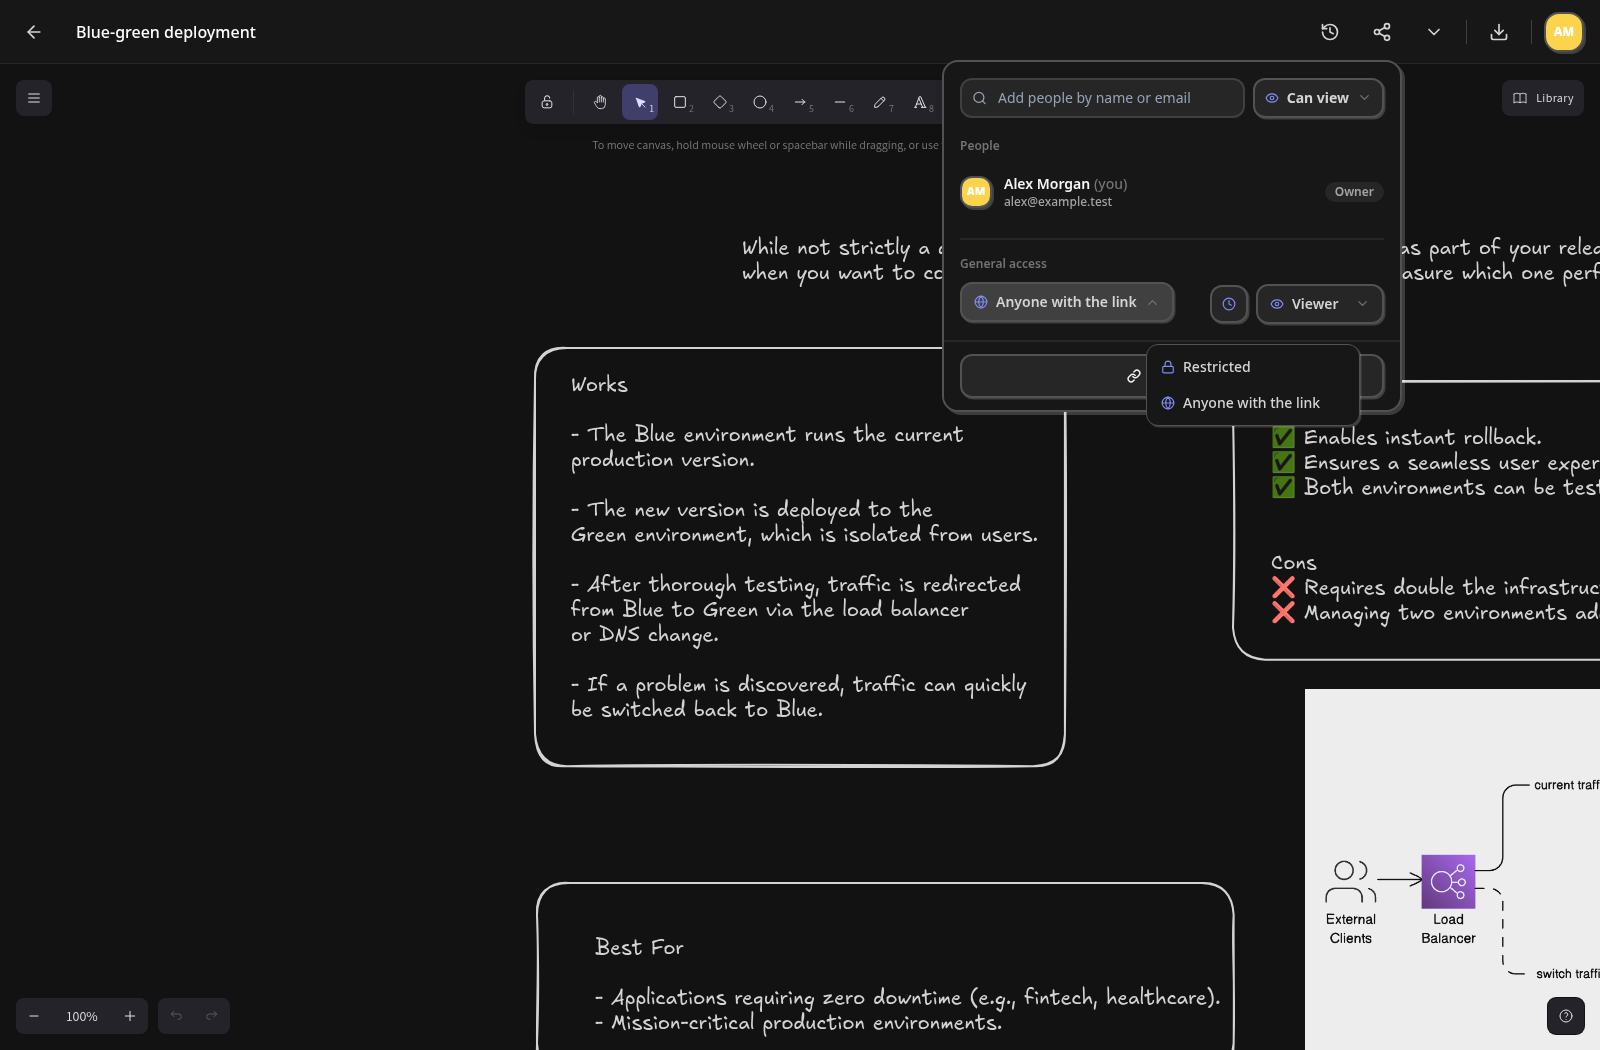
Task: Reset zoom by clicking 100%
Action: [82, 1016]
